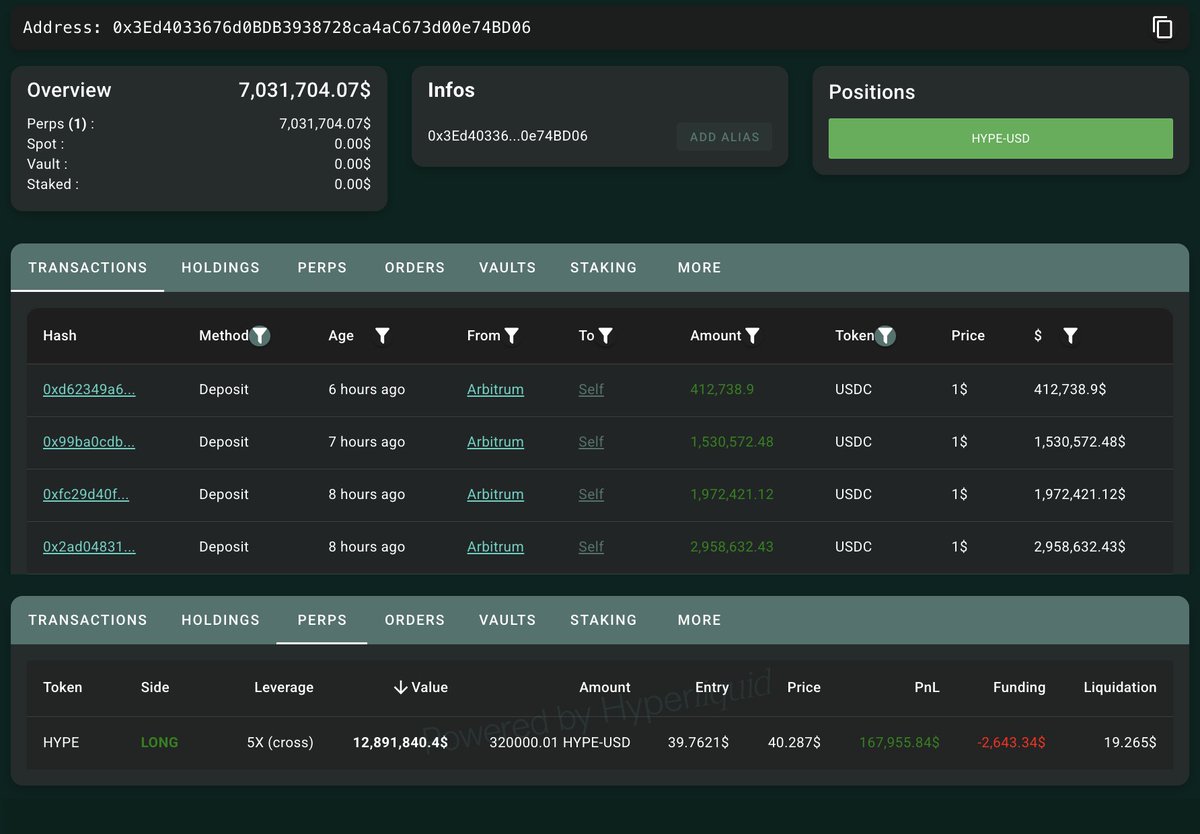Viewport: 1200px width, 834px height.
Task: Click the current price 40.287$
Action: (x=794, y=743)
